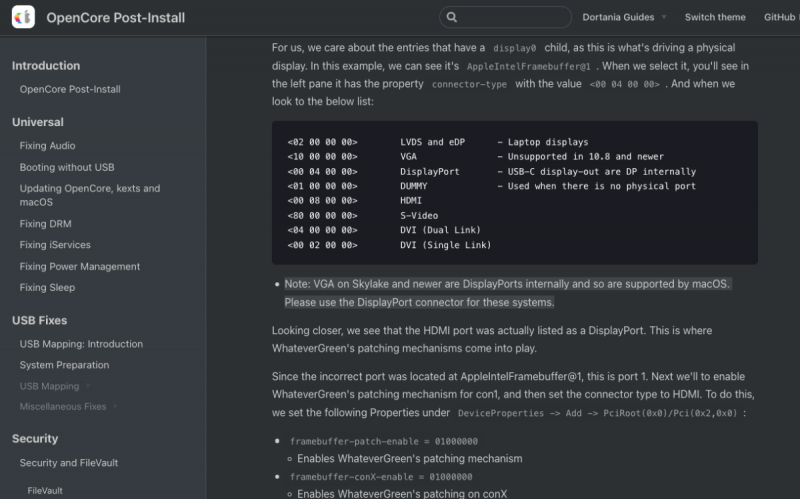Click the framebuffer-patch-enable code line
Image resolution: width=800 pixels, height=499 pixels.
[x=384, y=441]
